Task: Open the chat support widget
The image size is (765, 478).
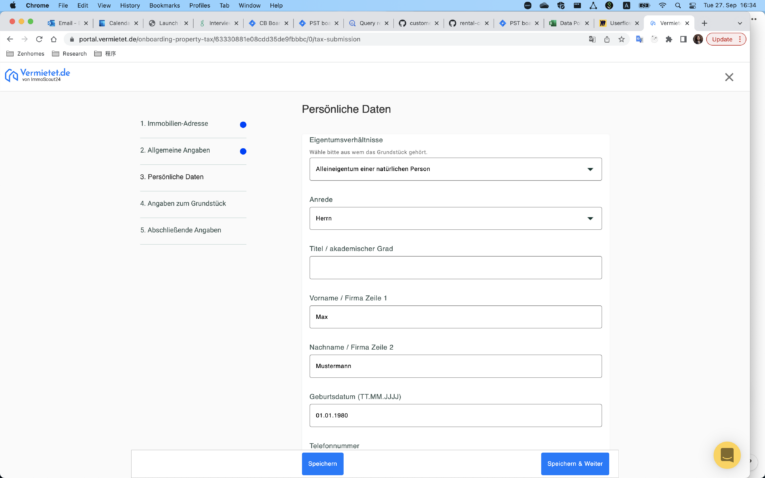Action: (727, 455)
